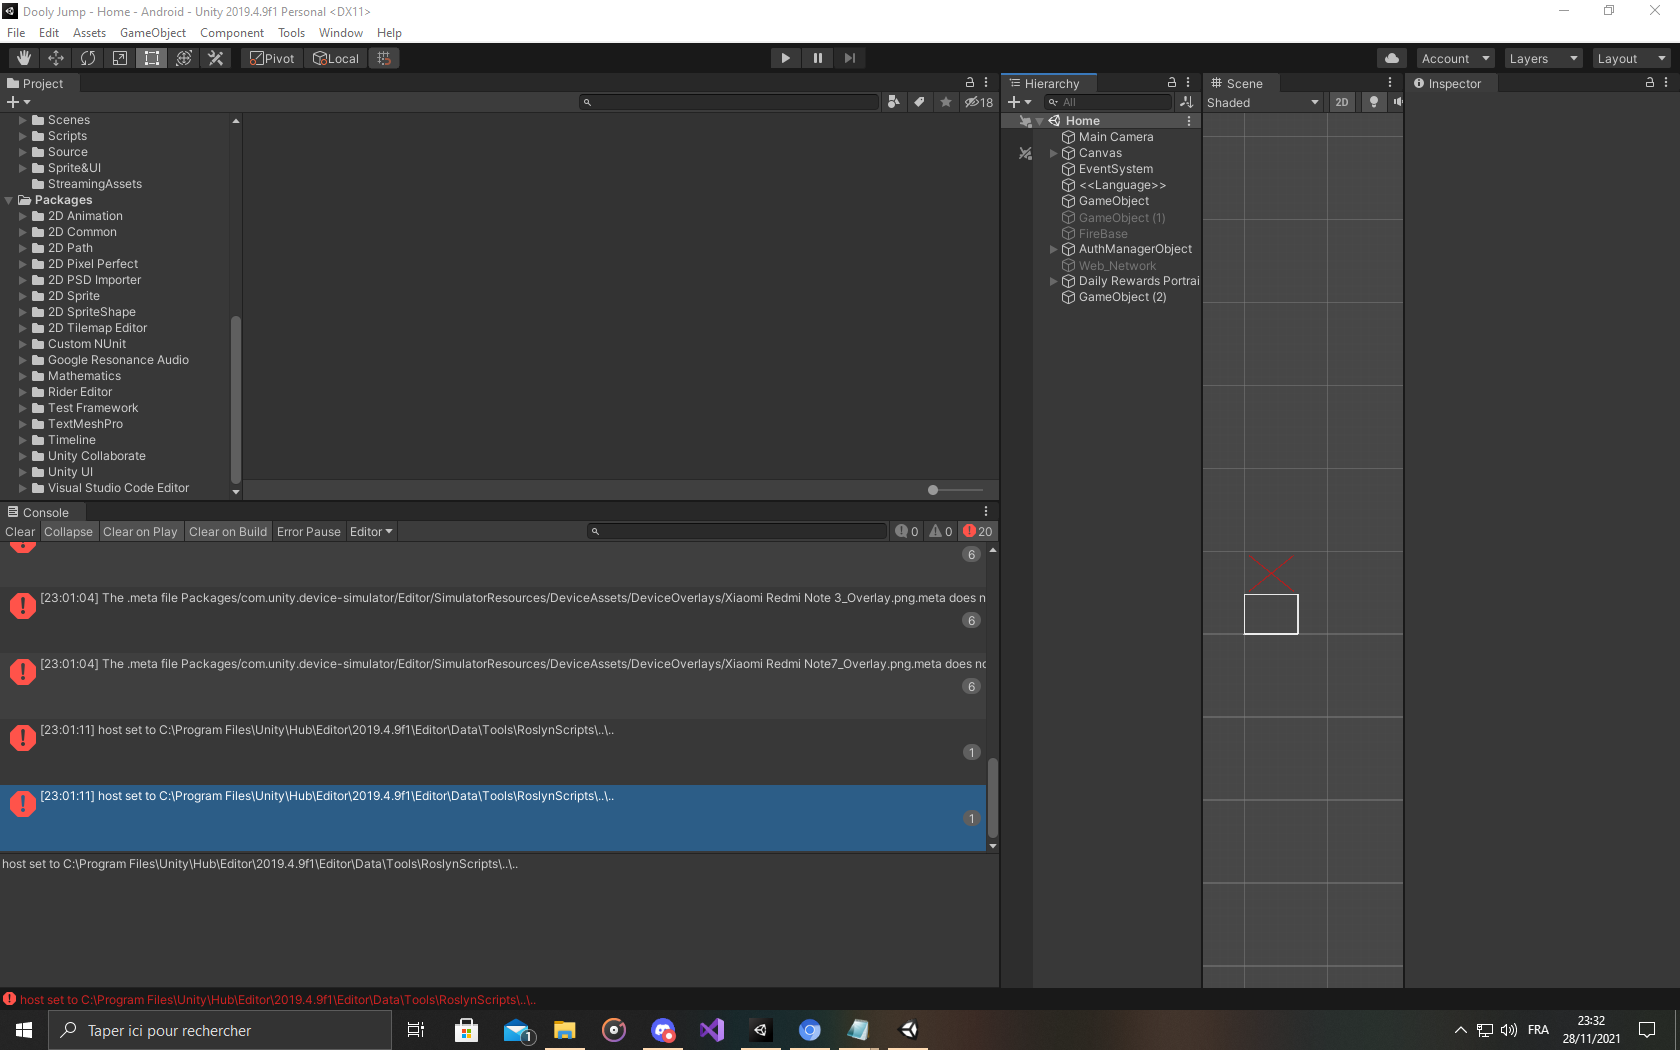
Task: Click the favorites star icon in Project
Action: [946, 102]
